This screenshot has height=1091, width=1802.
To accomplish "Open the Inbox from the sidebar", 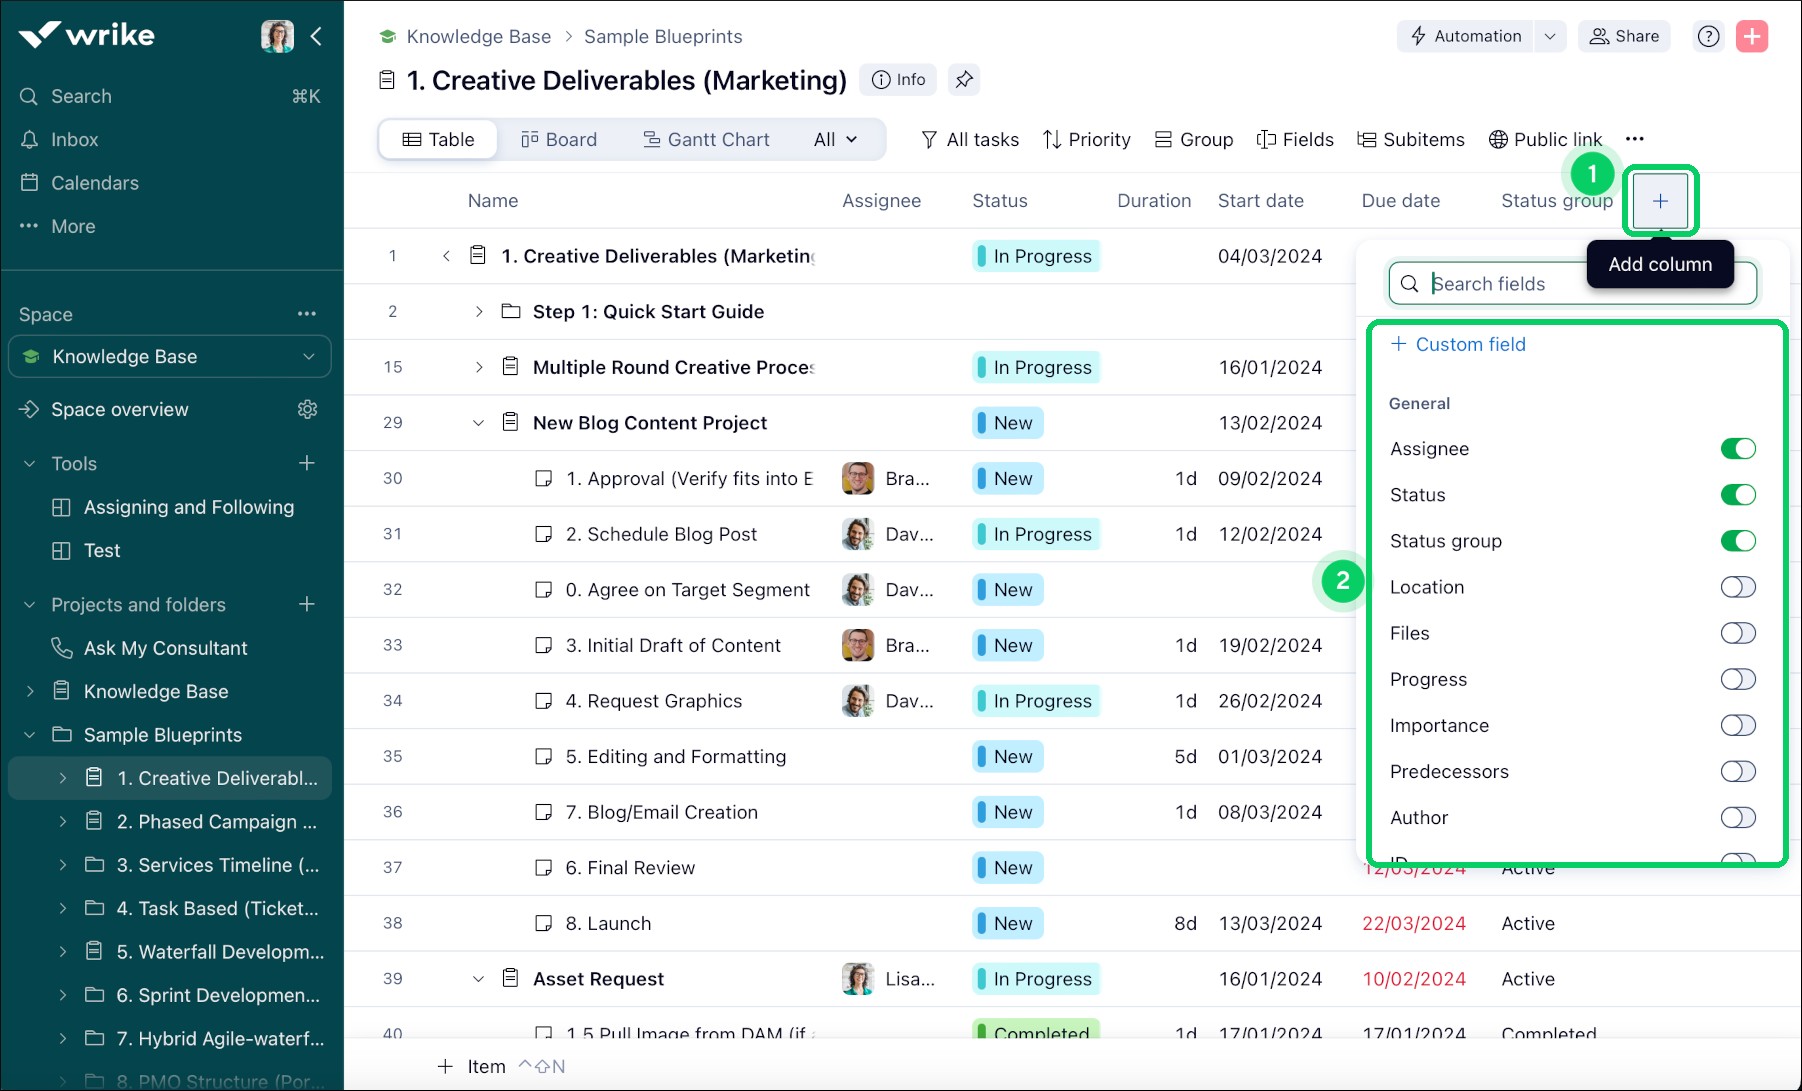I will tap(73, 139).
